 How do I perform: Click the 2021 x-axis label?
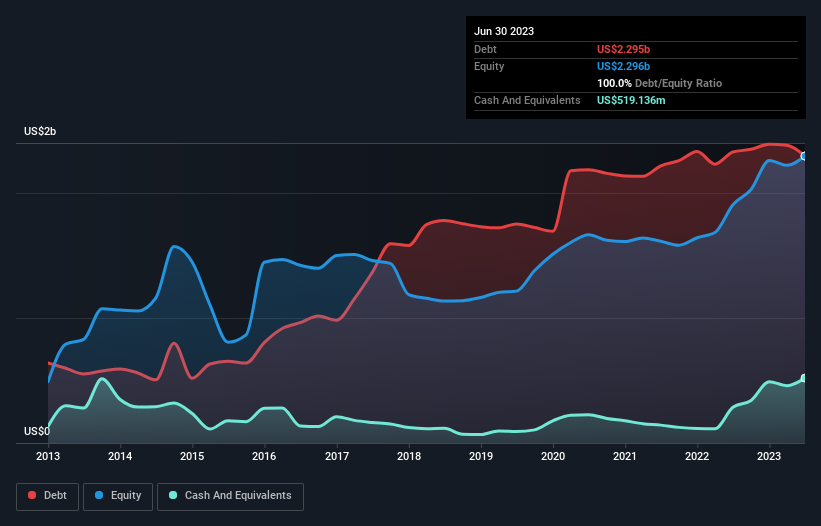click(625, 456)
